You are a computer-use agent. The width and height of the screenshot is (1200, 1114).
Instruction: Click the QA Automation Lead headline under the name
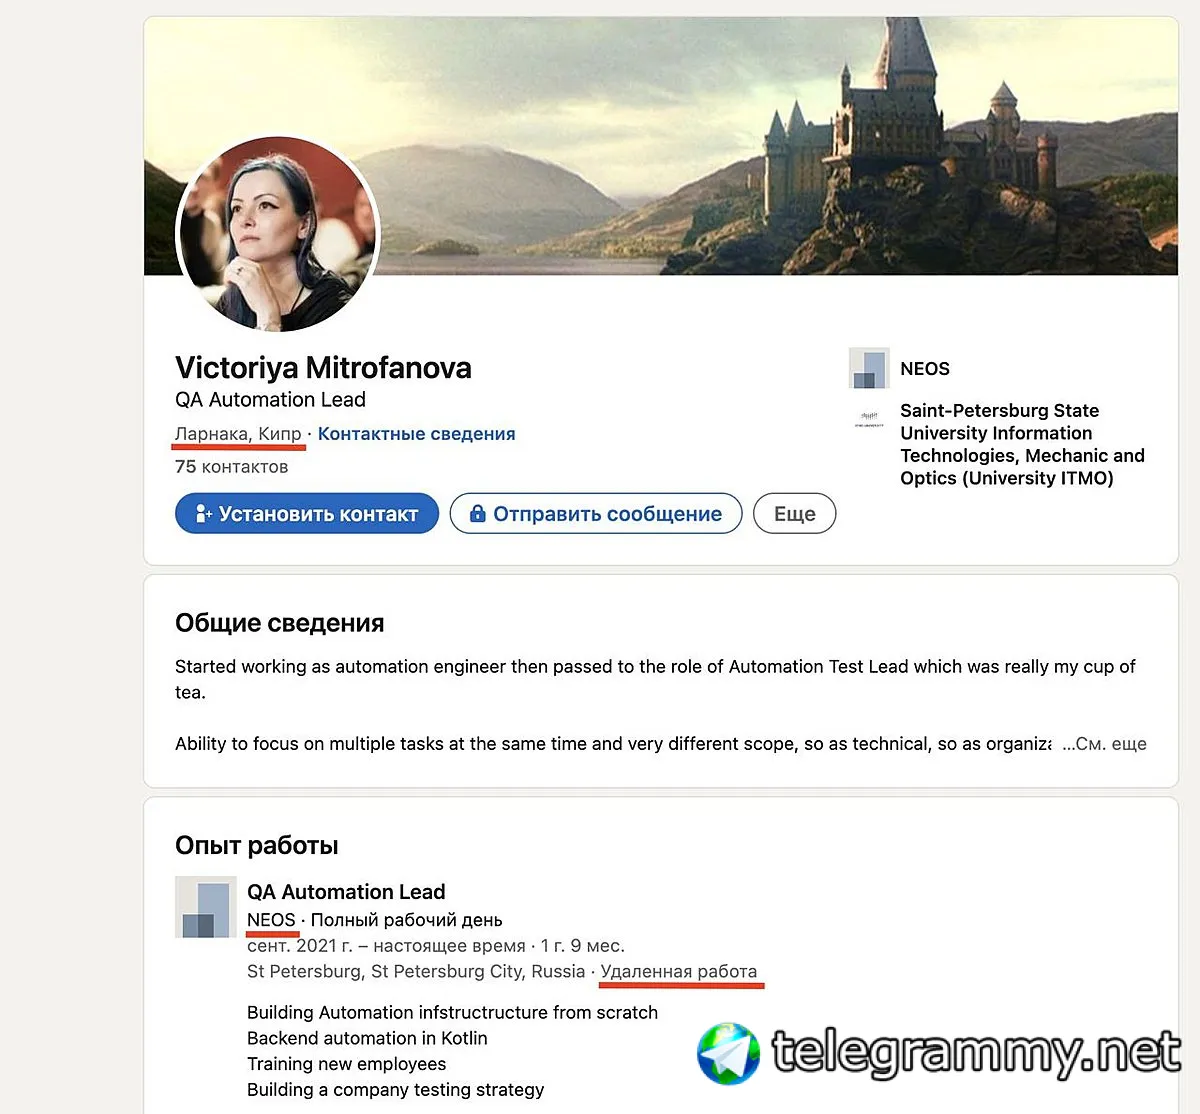(x=270, y=400)
